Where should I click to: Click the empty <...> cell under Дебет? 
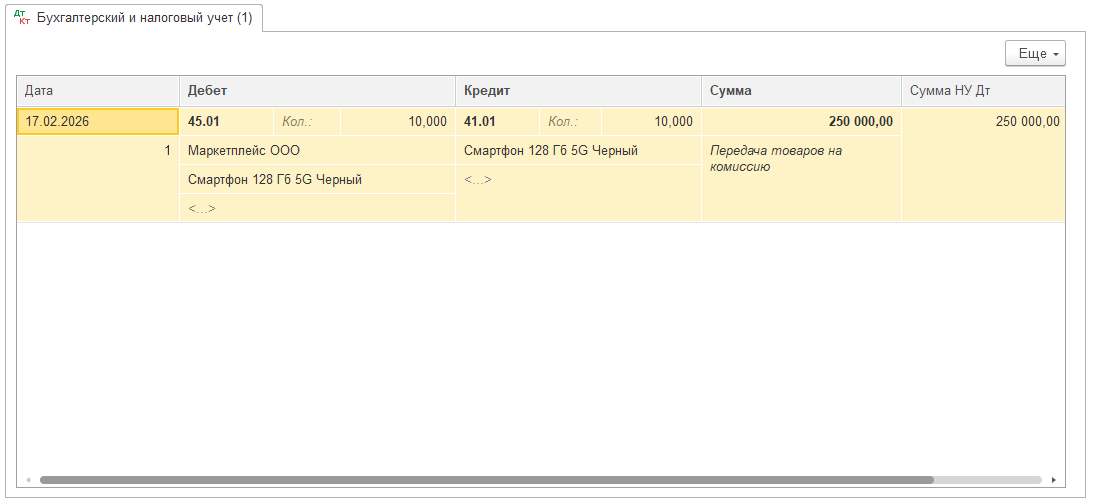tap(317, 208)
